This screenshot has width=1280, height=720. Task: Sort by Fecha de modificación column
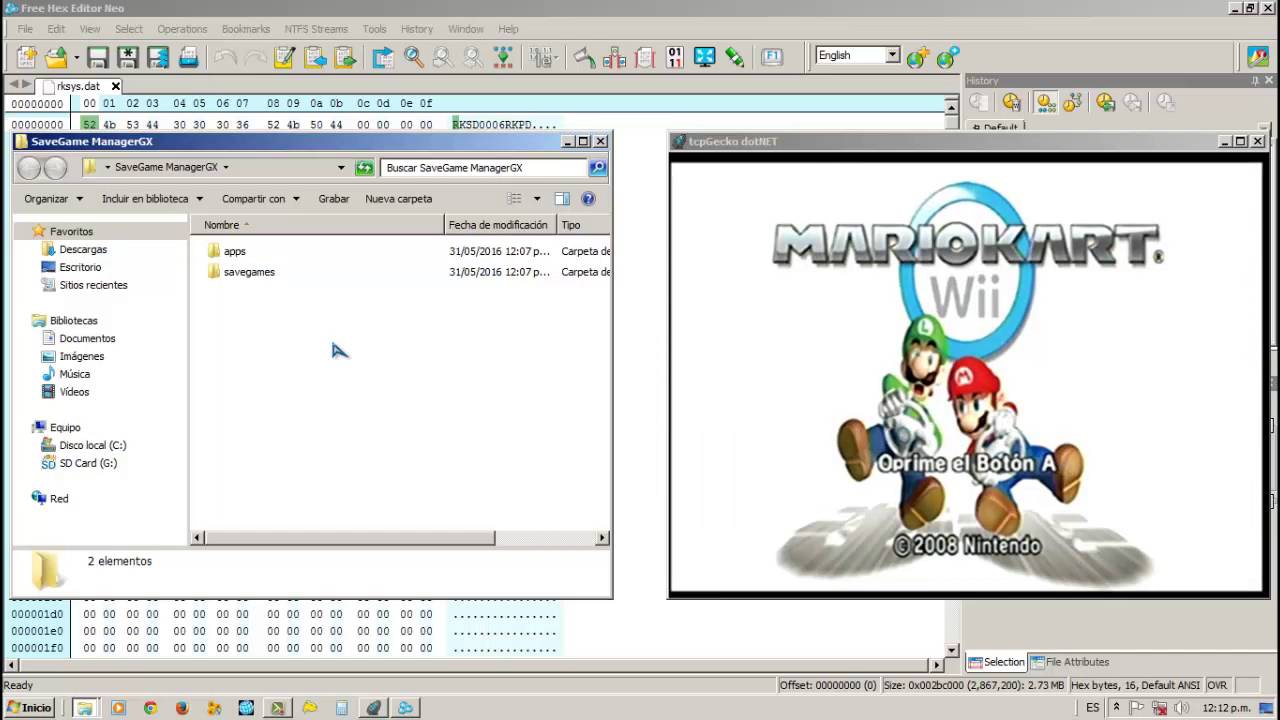(500, 225)
